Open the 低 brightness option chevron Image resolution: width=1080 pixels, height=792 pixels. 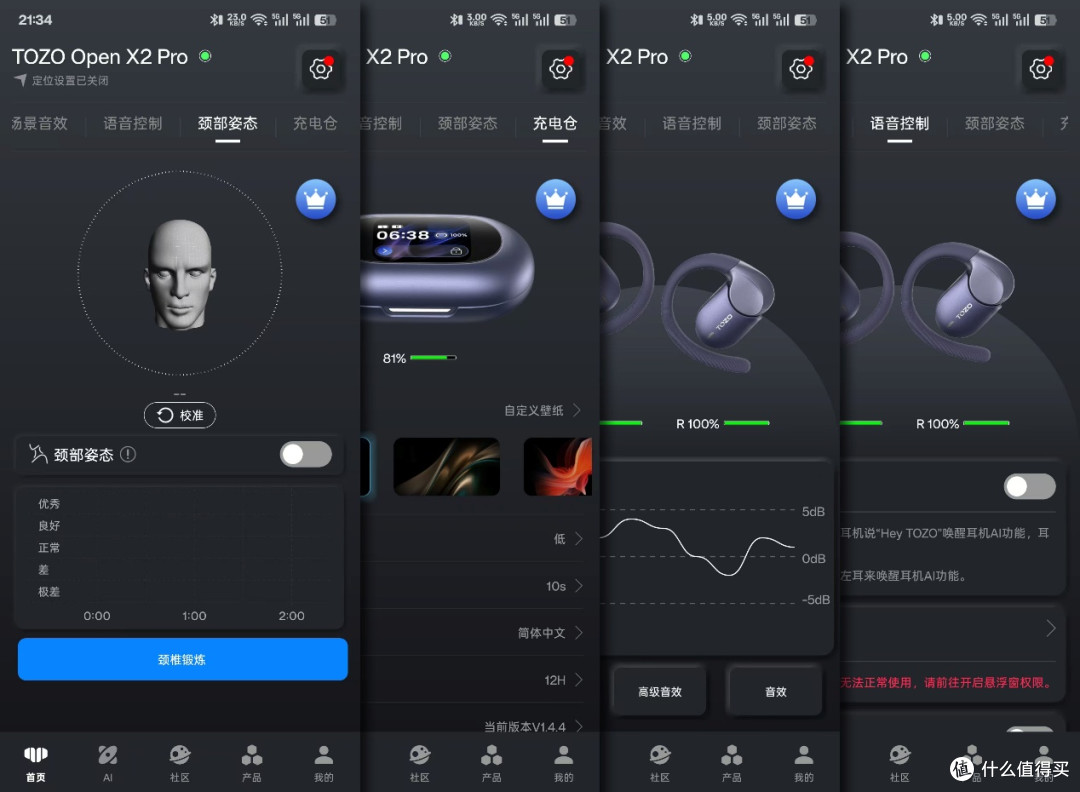[579, 539]
